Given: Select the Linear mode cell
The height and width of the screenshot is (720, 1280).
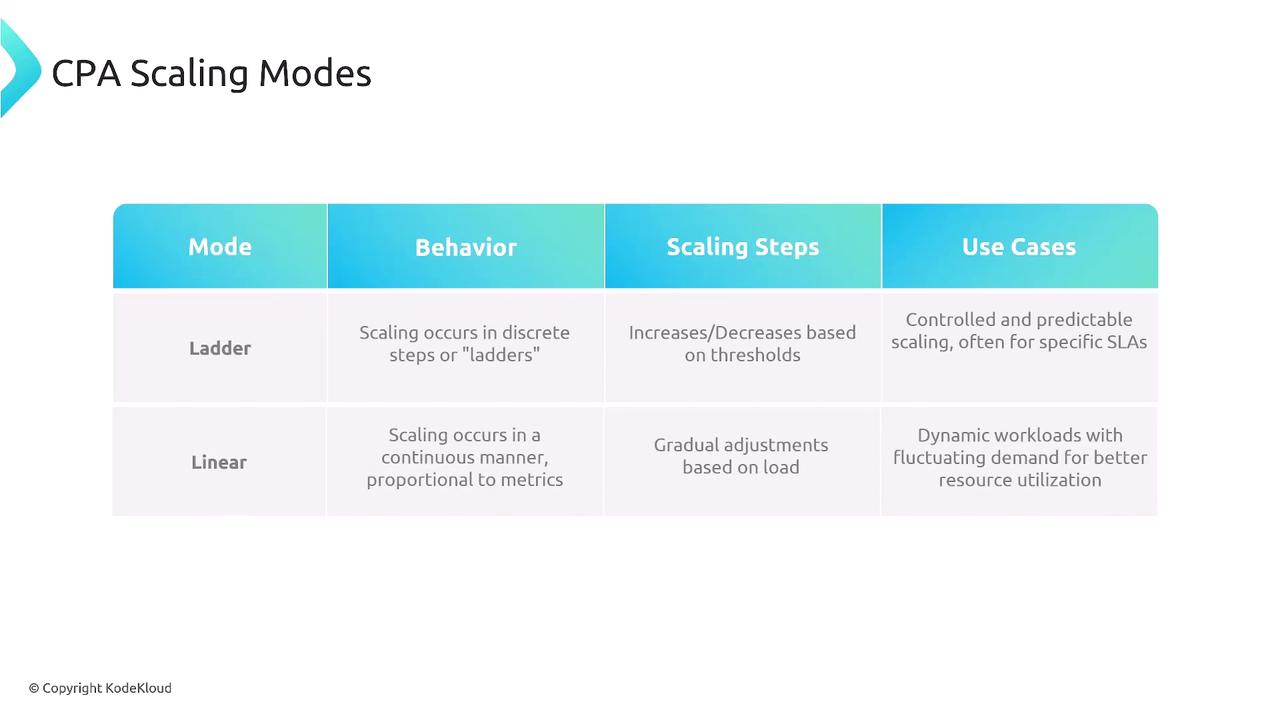Looking at the screenshot, I should click(219, 462).
